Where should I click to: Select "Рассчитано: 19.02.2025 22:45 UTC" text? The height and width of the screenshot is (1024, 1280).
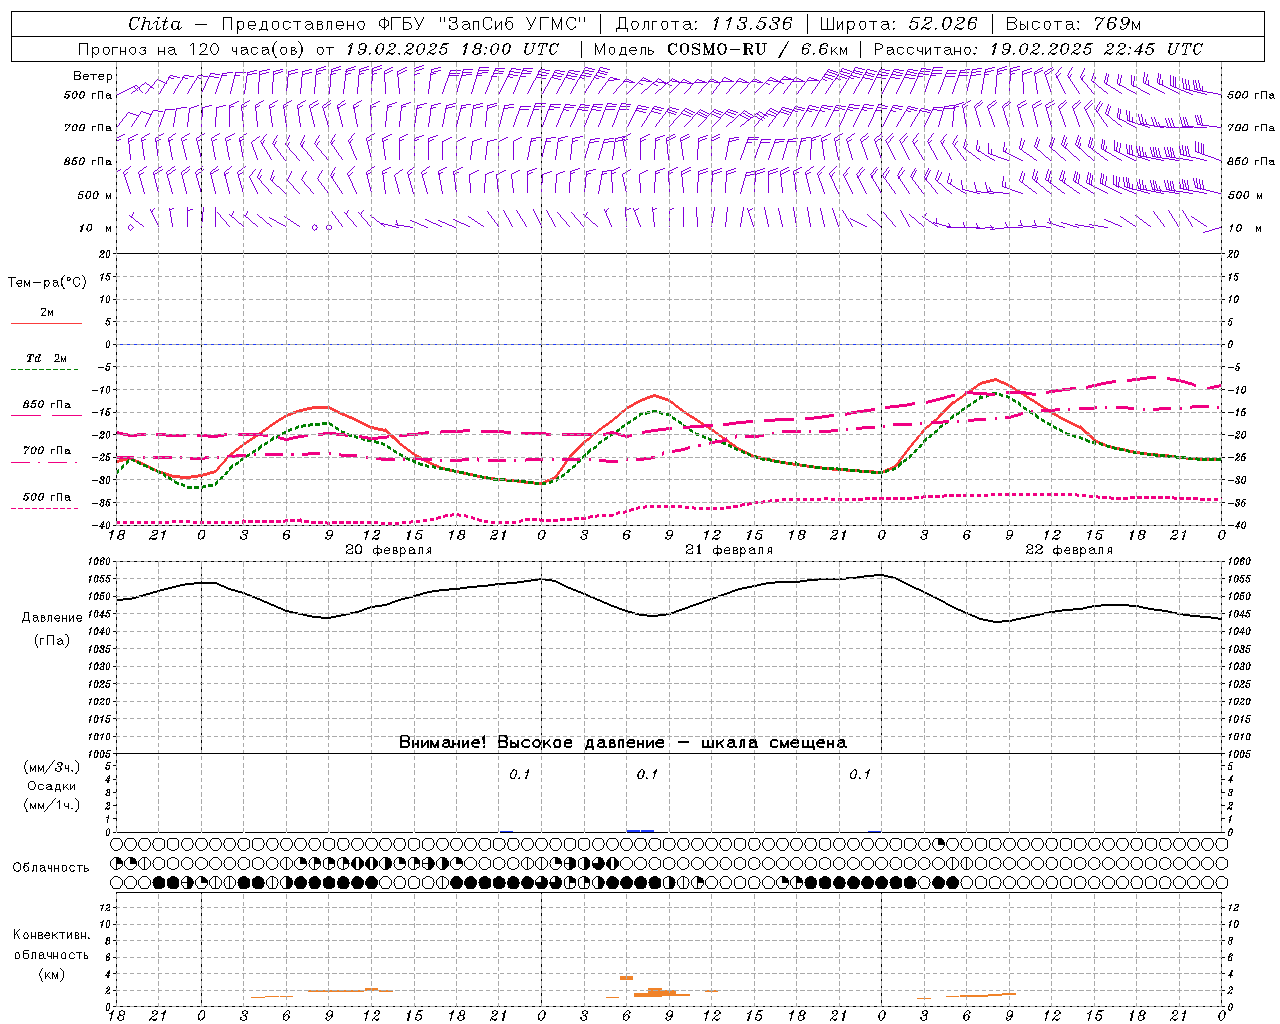point(1038,49)
